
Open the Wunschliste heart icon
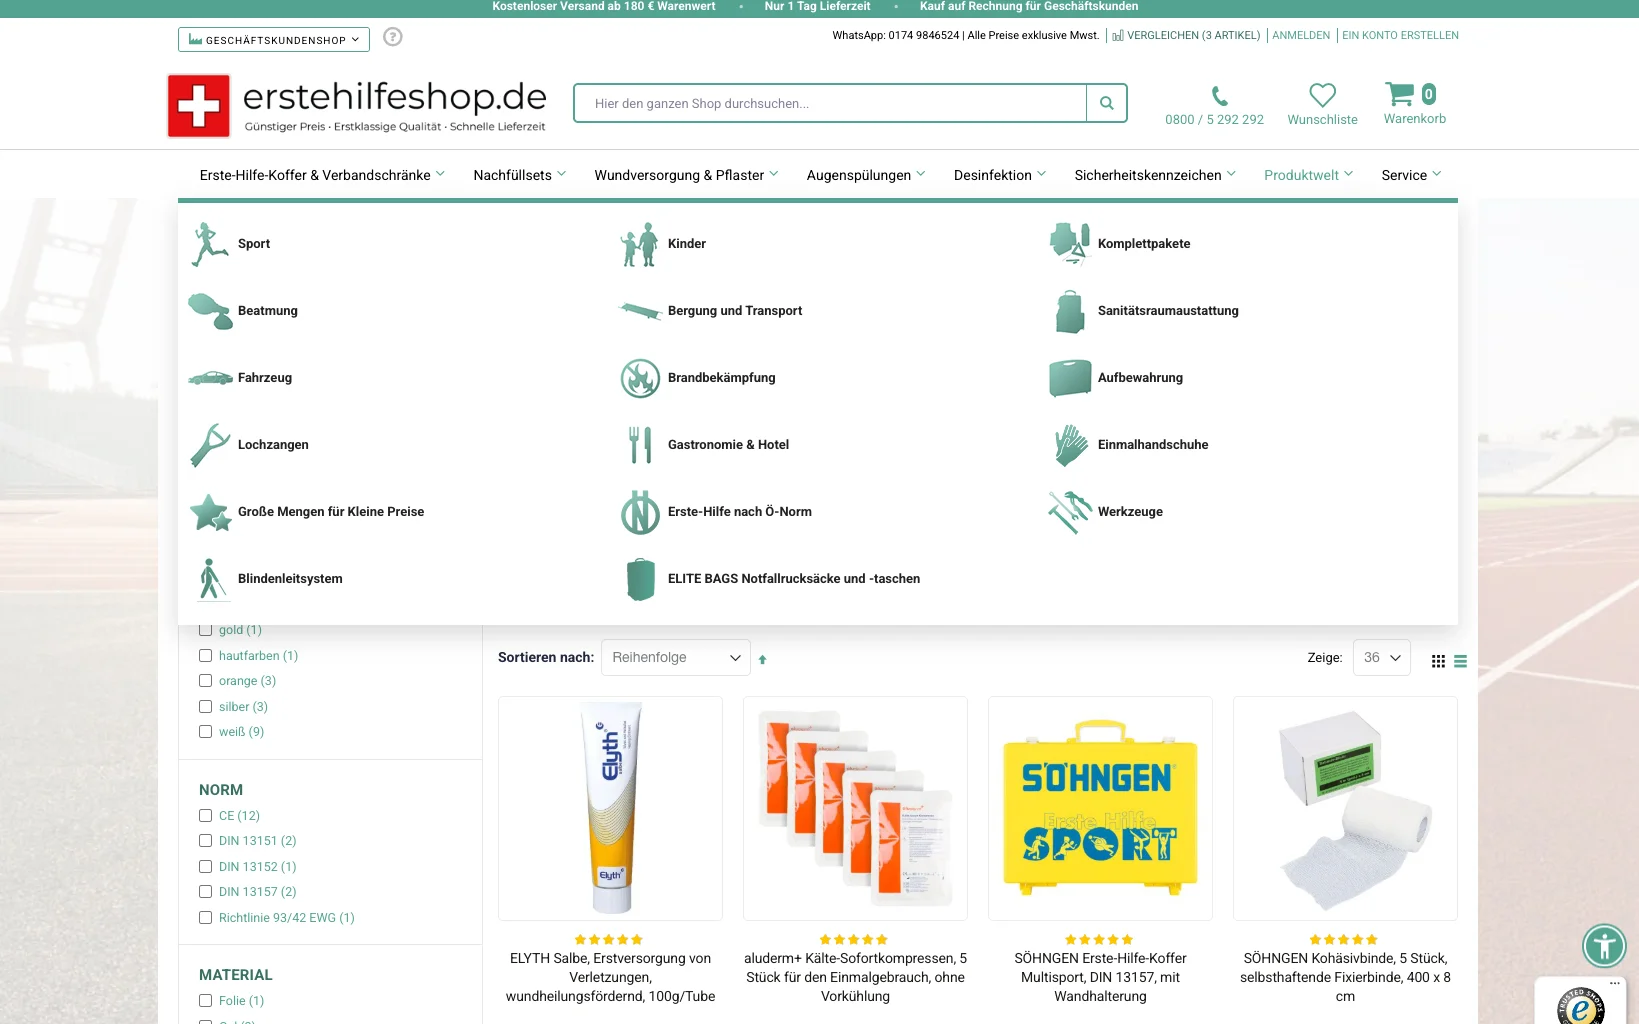tap(1322, 95)
